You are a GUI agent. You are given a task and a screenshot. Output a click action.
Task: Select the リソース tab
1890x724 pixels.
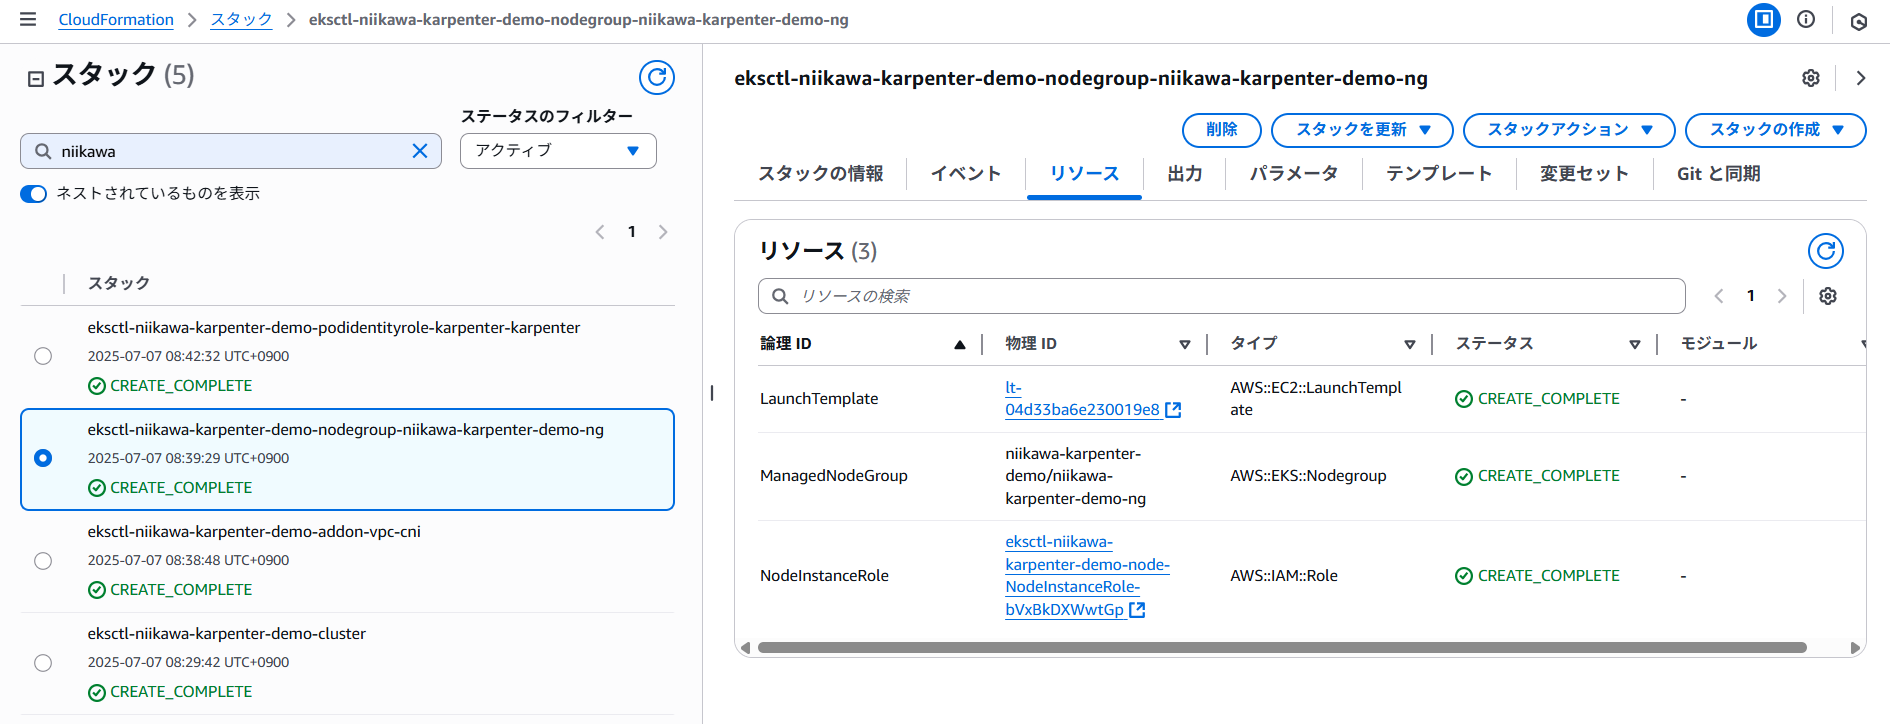pyautogui.click(x=1084, y=174)
